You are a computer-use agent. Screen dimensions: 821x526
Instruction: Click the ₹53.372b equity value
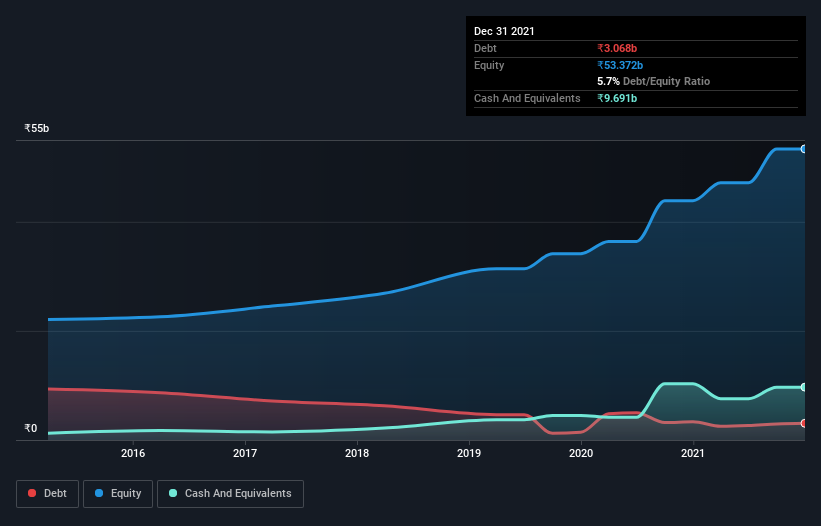point(620,65)
